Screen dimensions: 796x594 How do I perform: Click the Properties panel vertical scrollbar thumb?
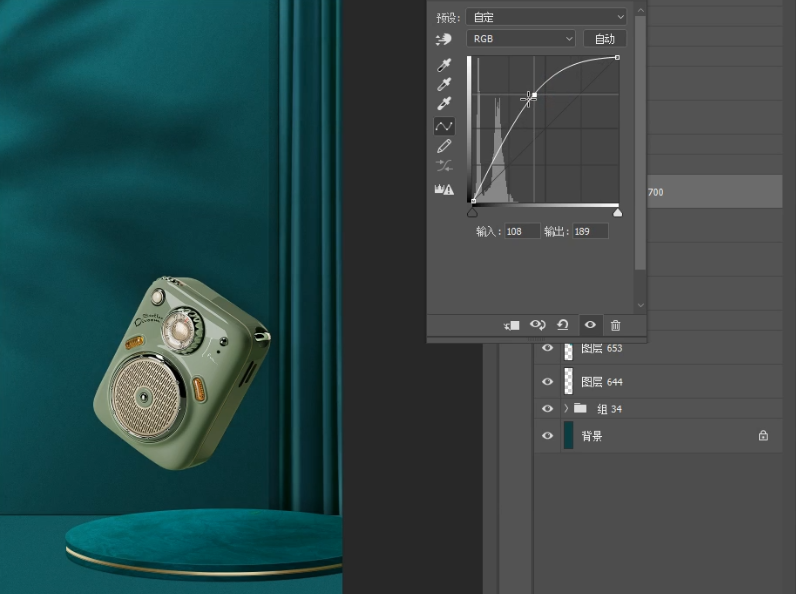pos(640,143)
